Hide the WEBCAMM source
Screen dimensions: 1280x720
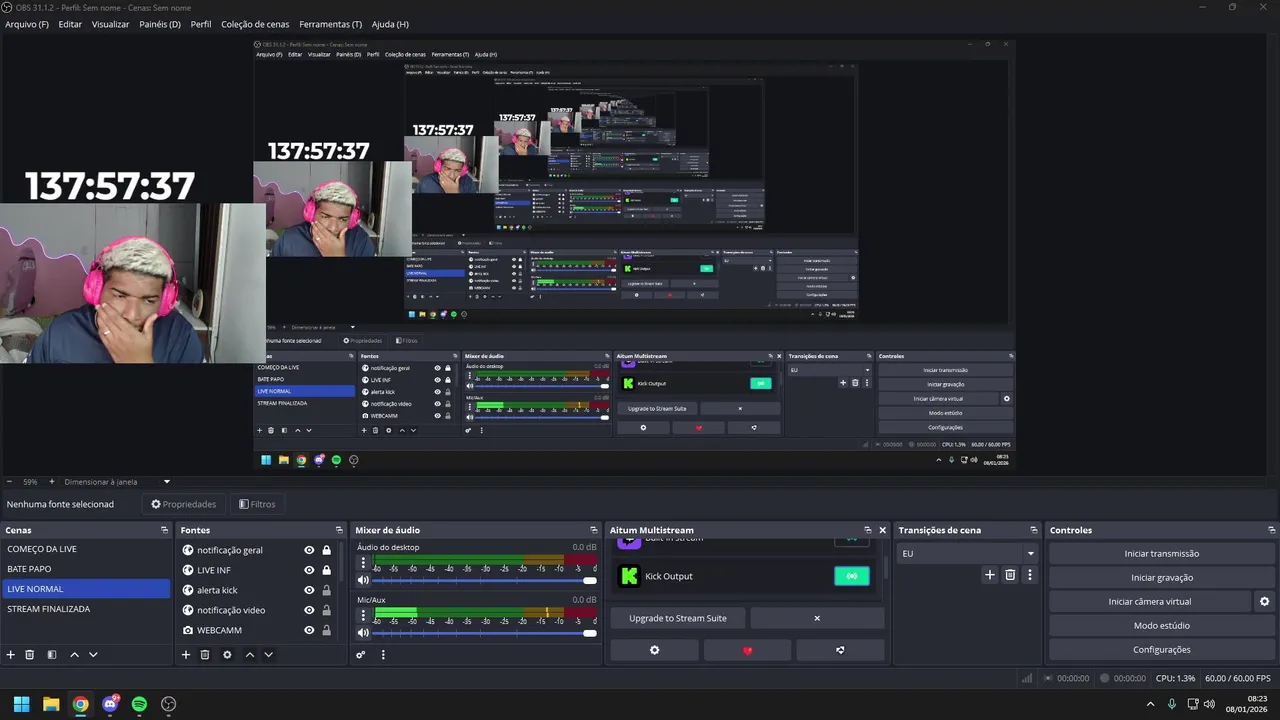[x=309, y=630]
